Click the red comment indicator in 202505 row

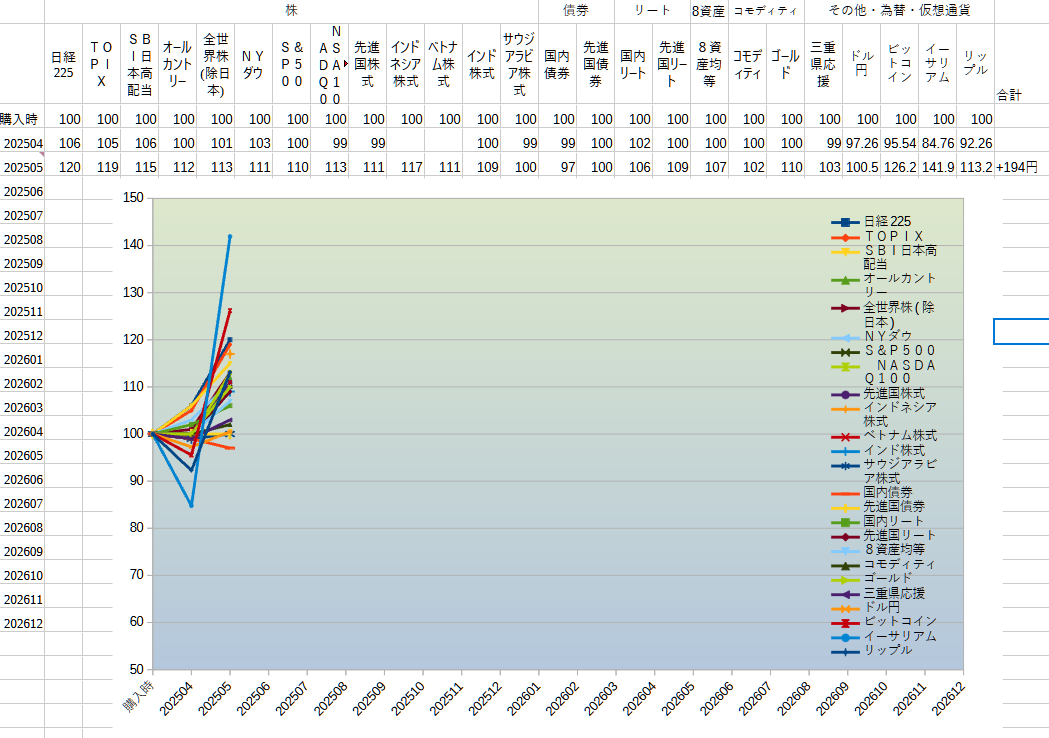pyautogui.click(x=41, y=155)
